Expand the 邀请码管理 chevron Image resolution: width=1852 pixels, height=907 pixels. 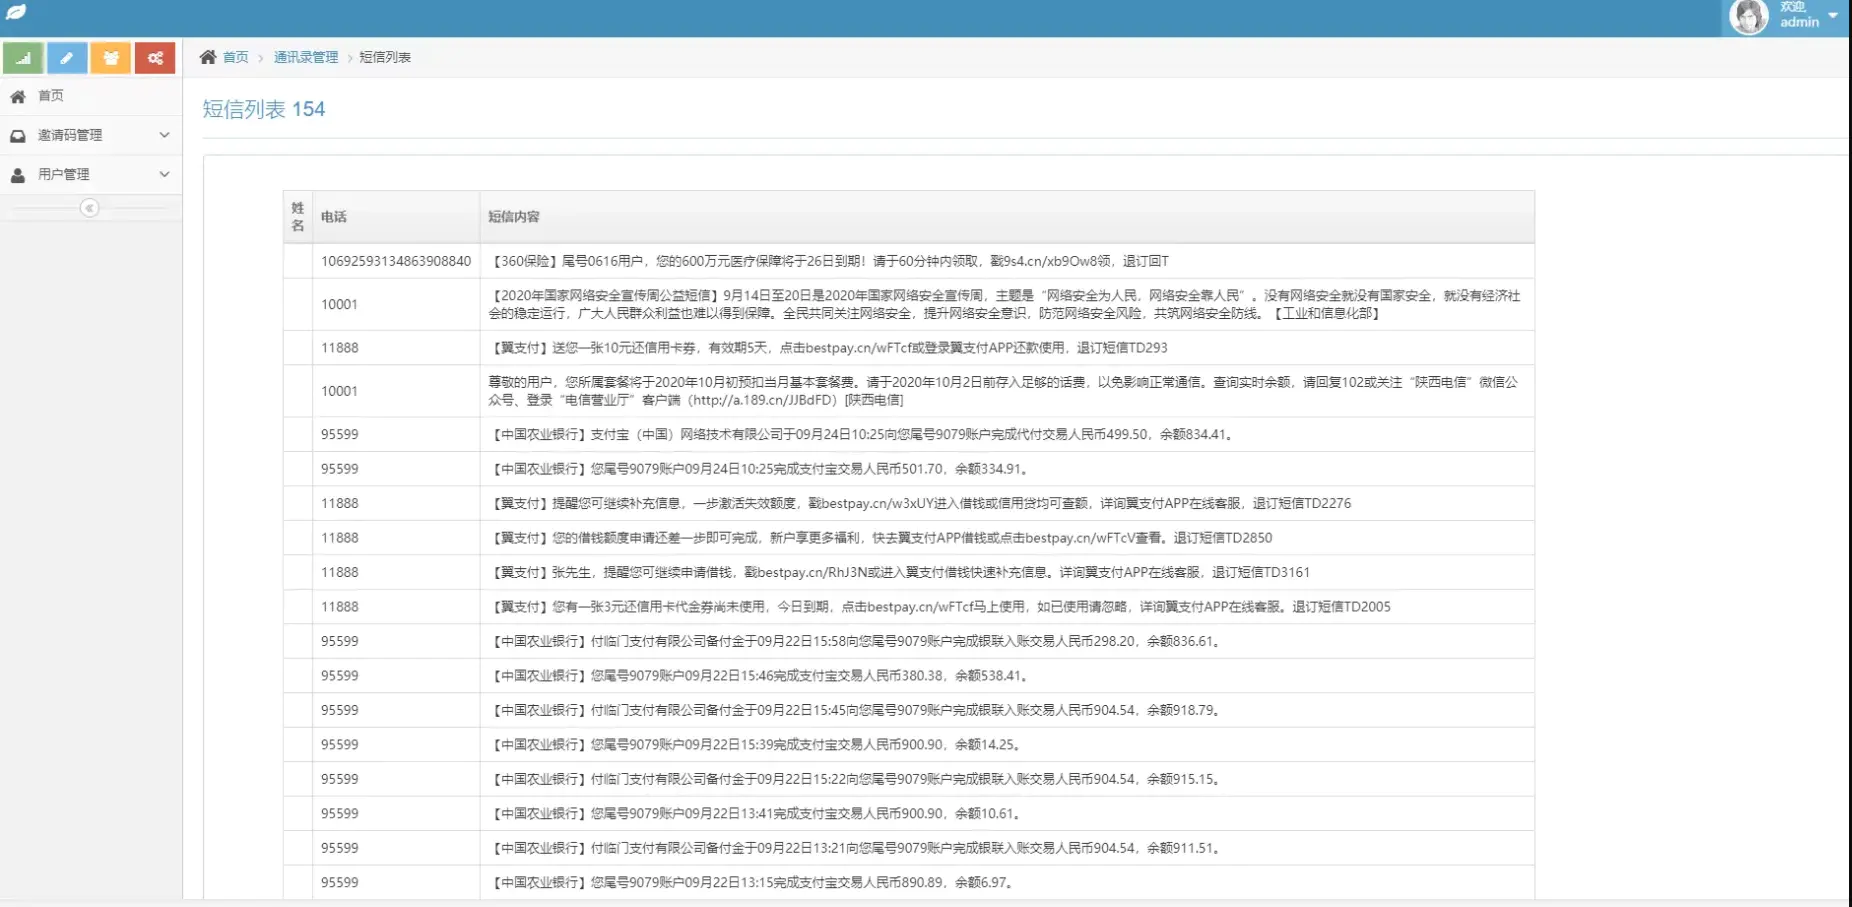click(164, 134)
